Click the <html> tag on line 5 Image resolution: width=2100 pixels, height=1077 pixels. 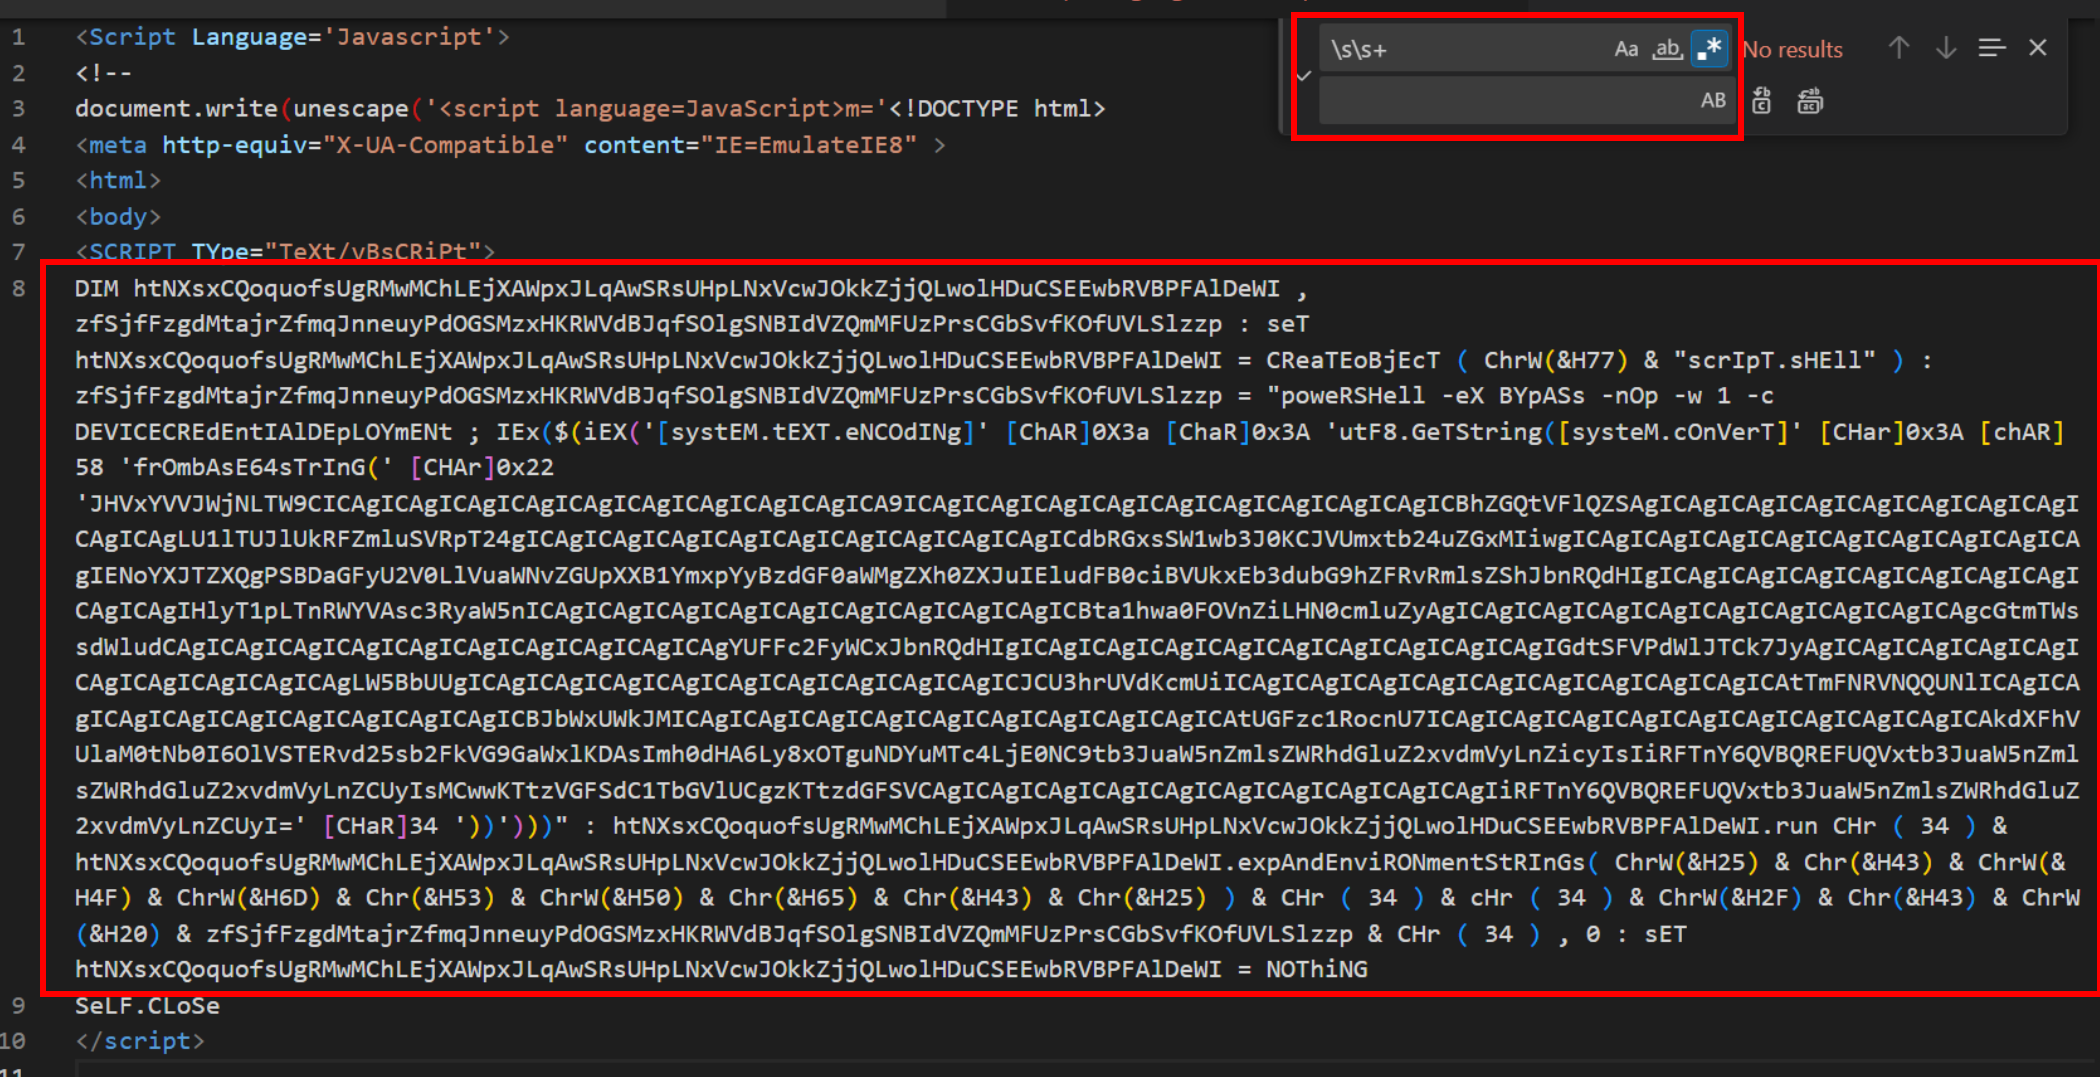click(x=118, y=181)
